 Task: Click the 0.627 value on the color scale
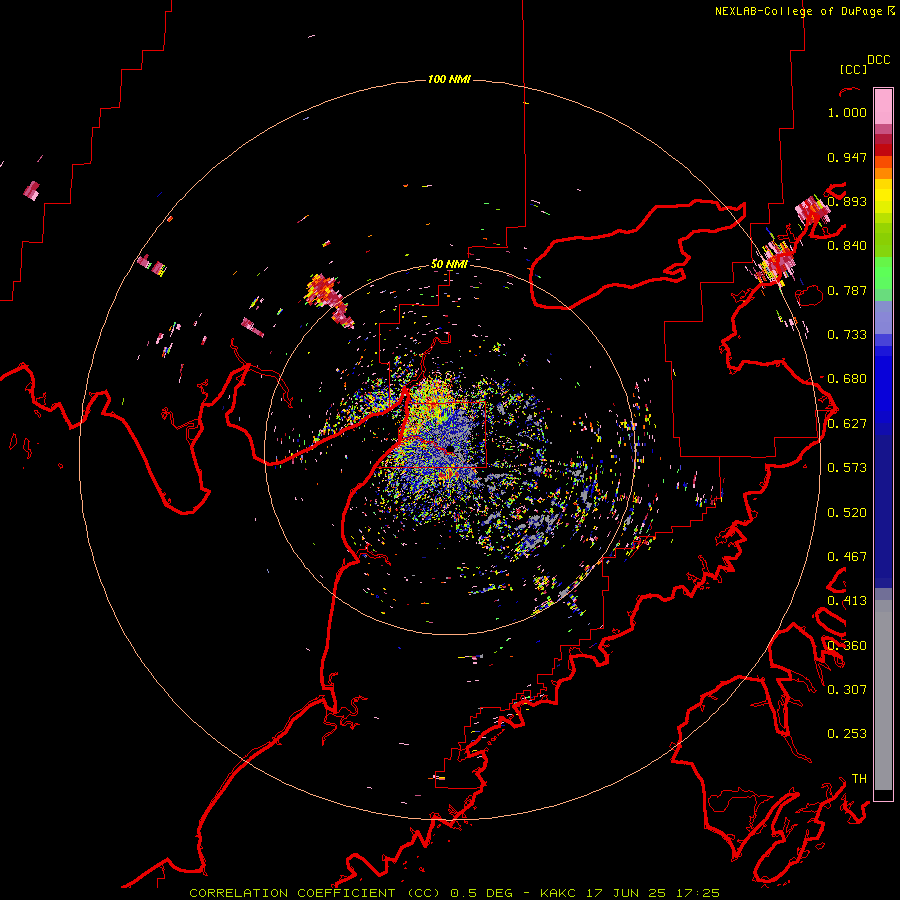[x=847, y=424]
